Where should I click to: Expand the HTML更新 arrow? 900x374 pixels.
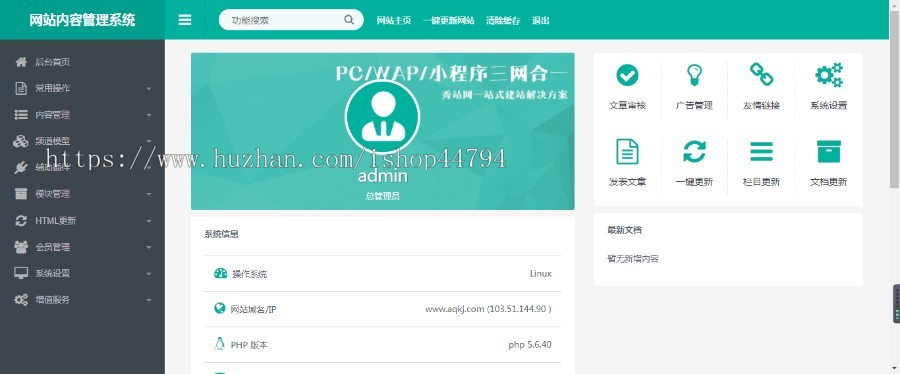[x=149, y=221]
